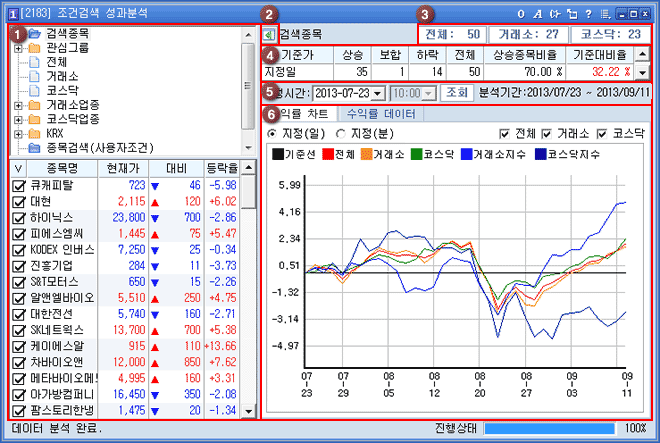The width and height of the screenshot is (660, 443).
Task: Uncheck the 큐캐피탈 stock checkbox
Action: tap(16, 186)
